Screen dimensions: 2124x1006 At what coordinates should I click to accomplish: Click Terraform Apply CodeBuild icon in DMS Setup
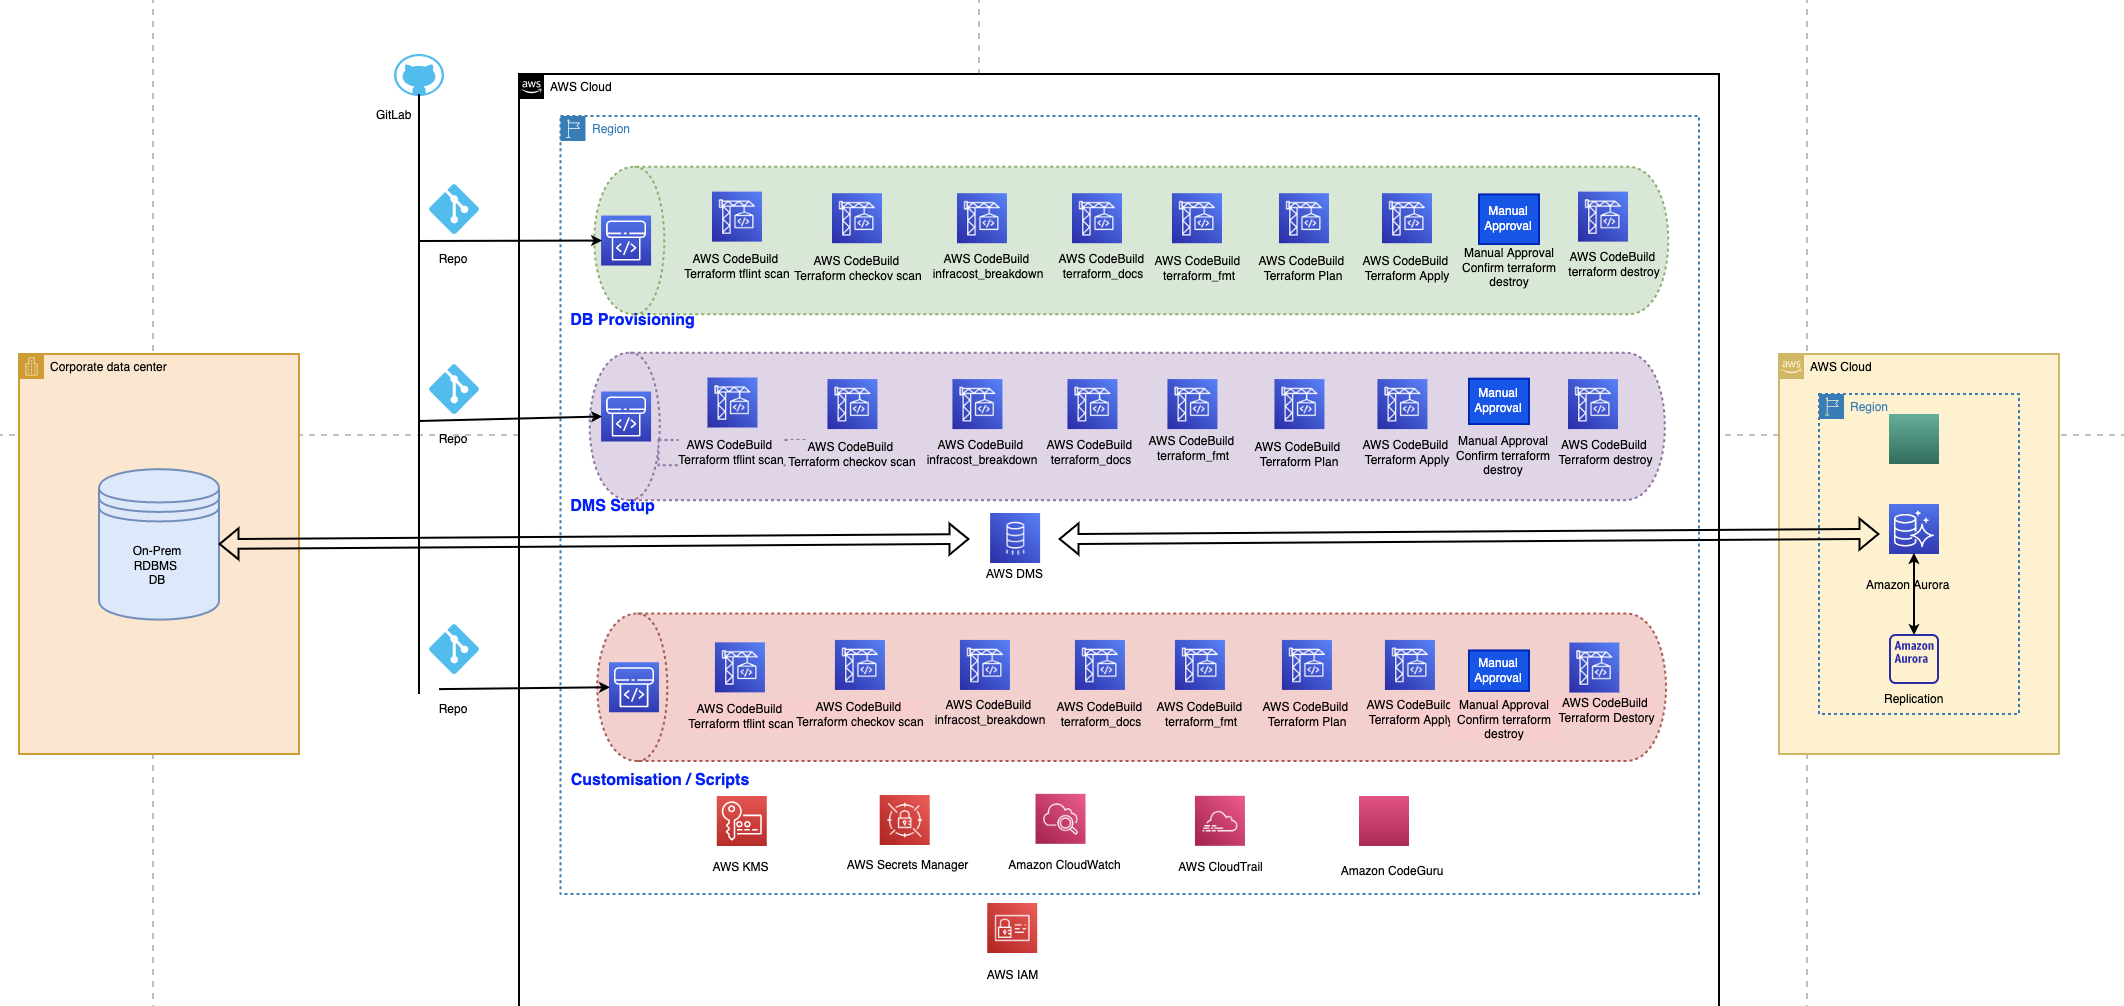[1402, 404]
